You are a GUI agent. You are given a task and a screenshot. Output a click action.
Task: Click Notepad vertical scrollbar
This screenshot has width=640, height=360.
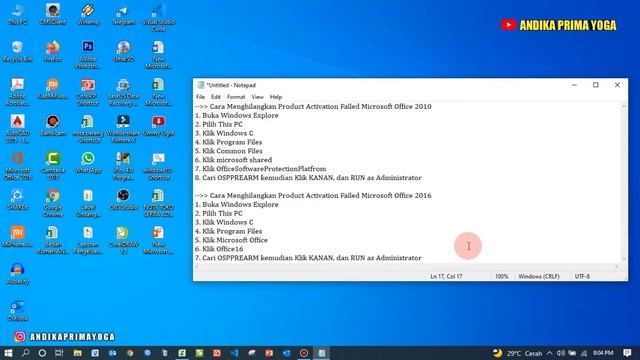click(x=624, y=182)
